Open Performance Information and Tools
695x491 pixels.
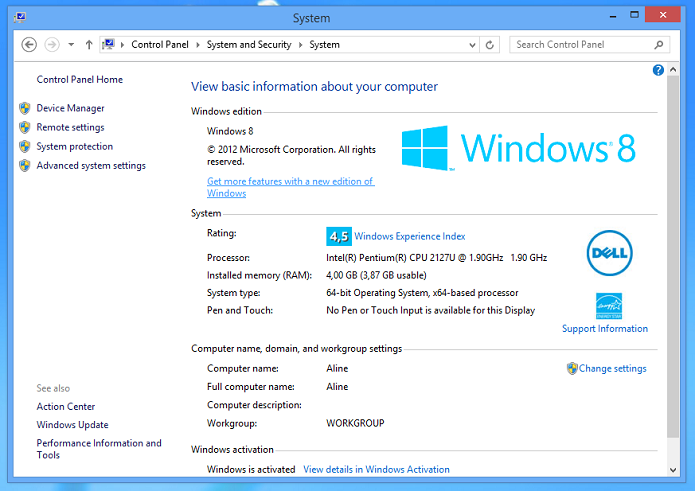click(x=99, y=449)
